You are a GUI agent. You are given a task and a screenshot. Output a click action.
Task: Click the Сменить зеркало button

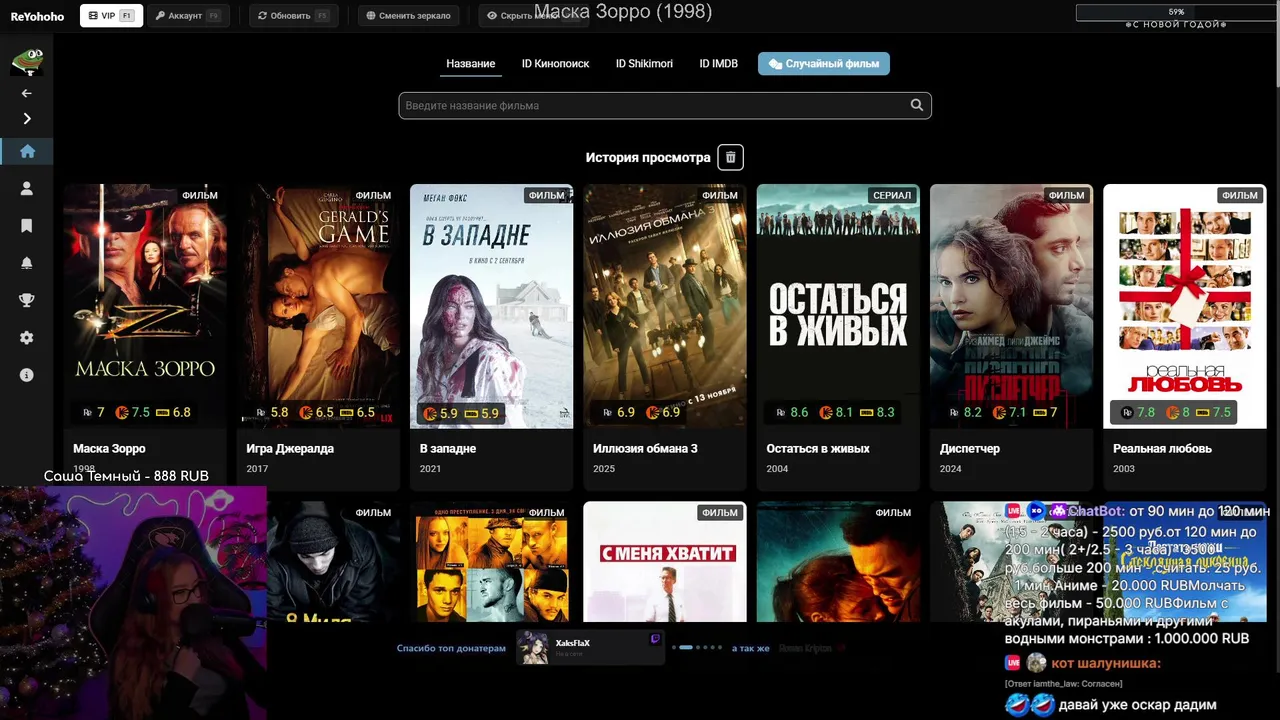click(x=408, y=16)
